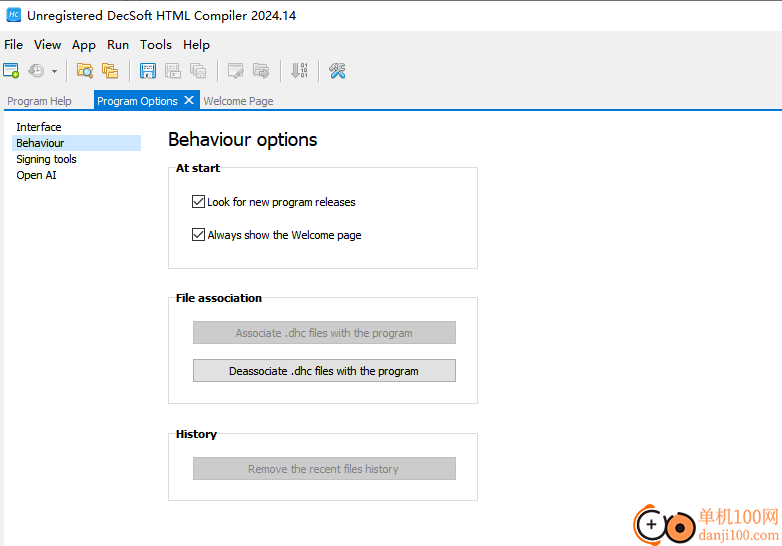Switch to the Program Help tab
The width and height of the screenshot is (782, 546).
coord(39,101)
